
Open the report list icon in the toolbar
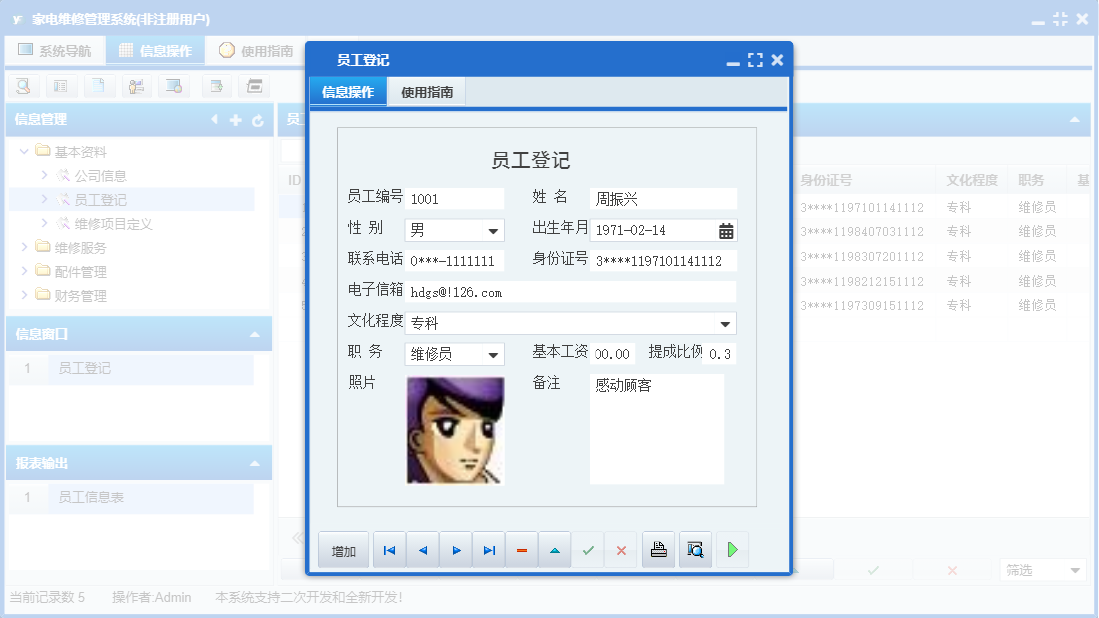[61, 86]
